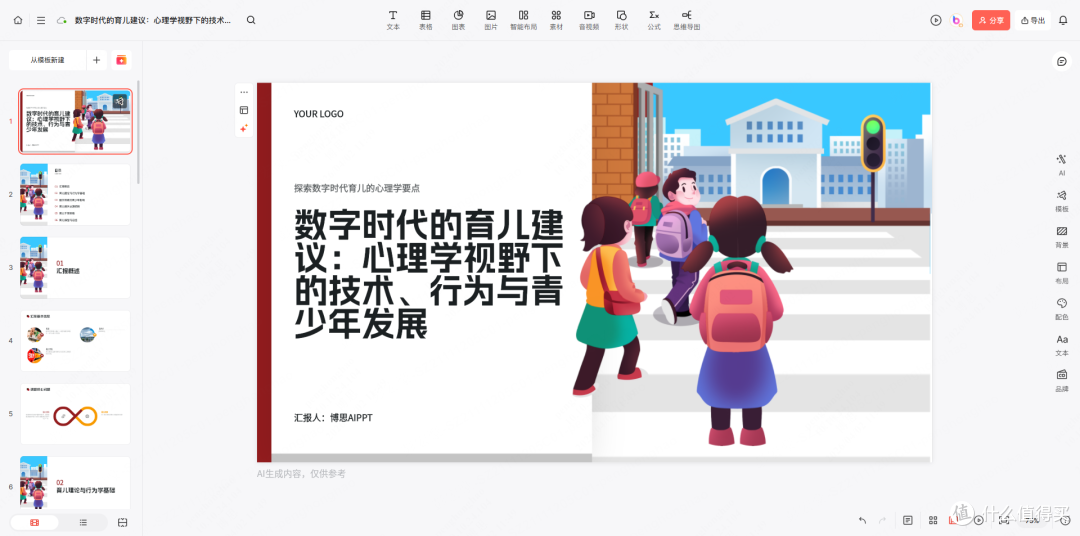The width and height of the screenshot is (1080, 536).
Task: Insert 音视频 audio or video
Action: pyautogui.click(x=589, y=20)
